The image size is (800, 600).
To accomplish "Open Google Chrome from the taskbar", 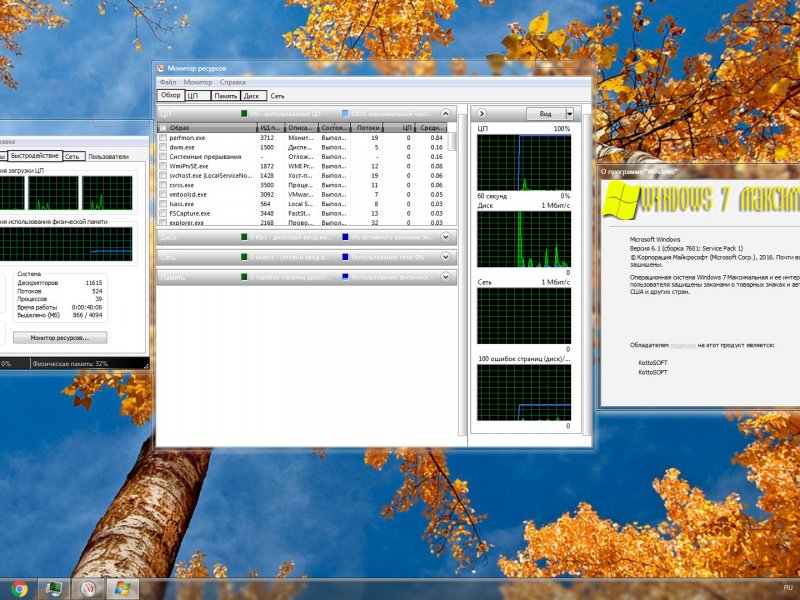I will pyautogui.click(x=19, y=589).
